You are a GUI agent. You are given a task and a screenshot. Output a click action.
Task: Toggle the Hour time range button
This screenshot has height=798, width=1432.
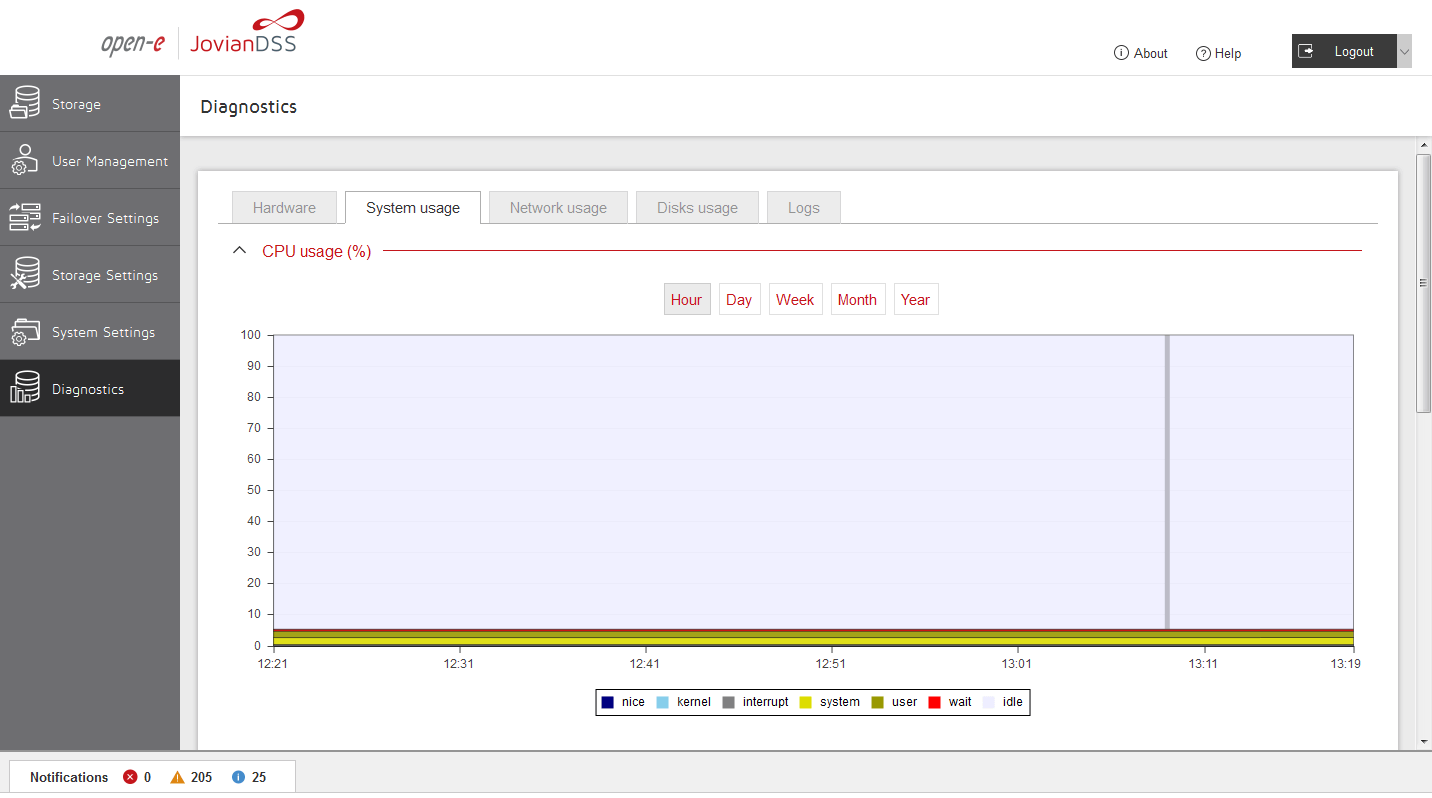(687, 300)
